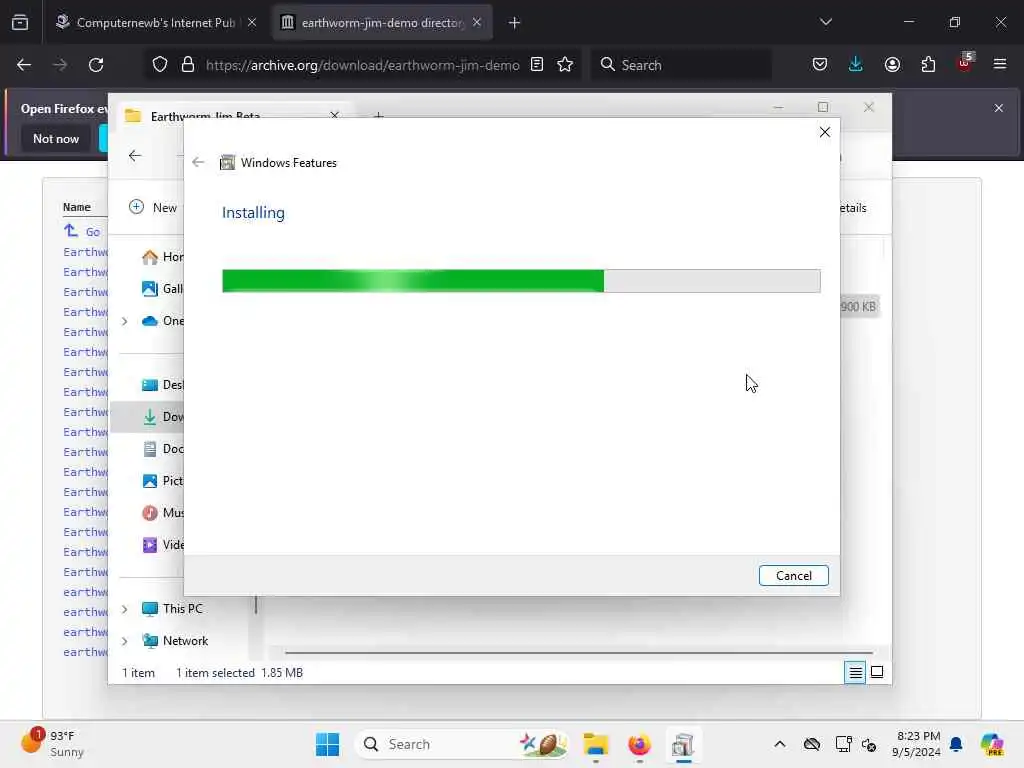
Task: Switch Explorer to details view icon
Action: pyautogui.click(x=855, y=672)
